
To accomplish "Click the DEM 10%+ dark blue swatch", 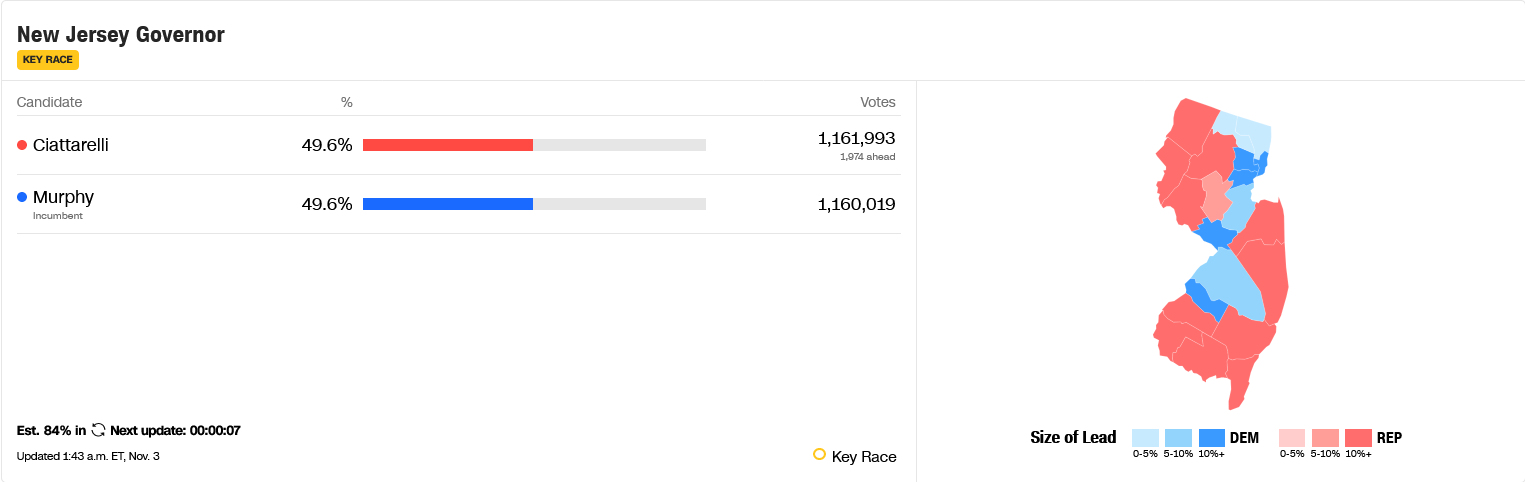I will (x=1212, y=438).
